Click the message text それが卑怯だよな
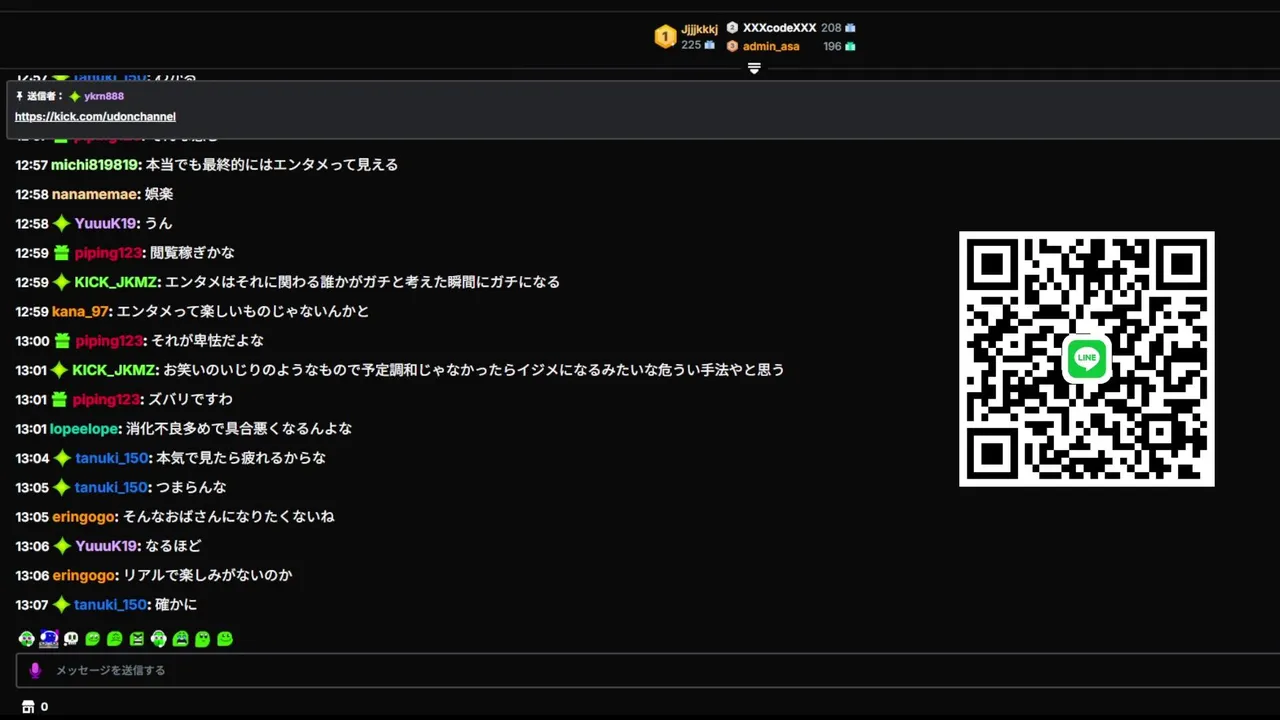The width and height of the screenshot is (1280, 720). (x=207, y=341)
